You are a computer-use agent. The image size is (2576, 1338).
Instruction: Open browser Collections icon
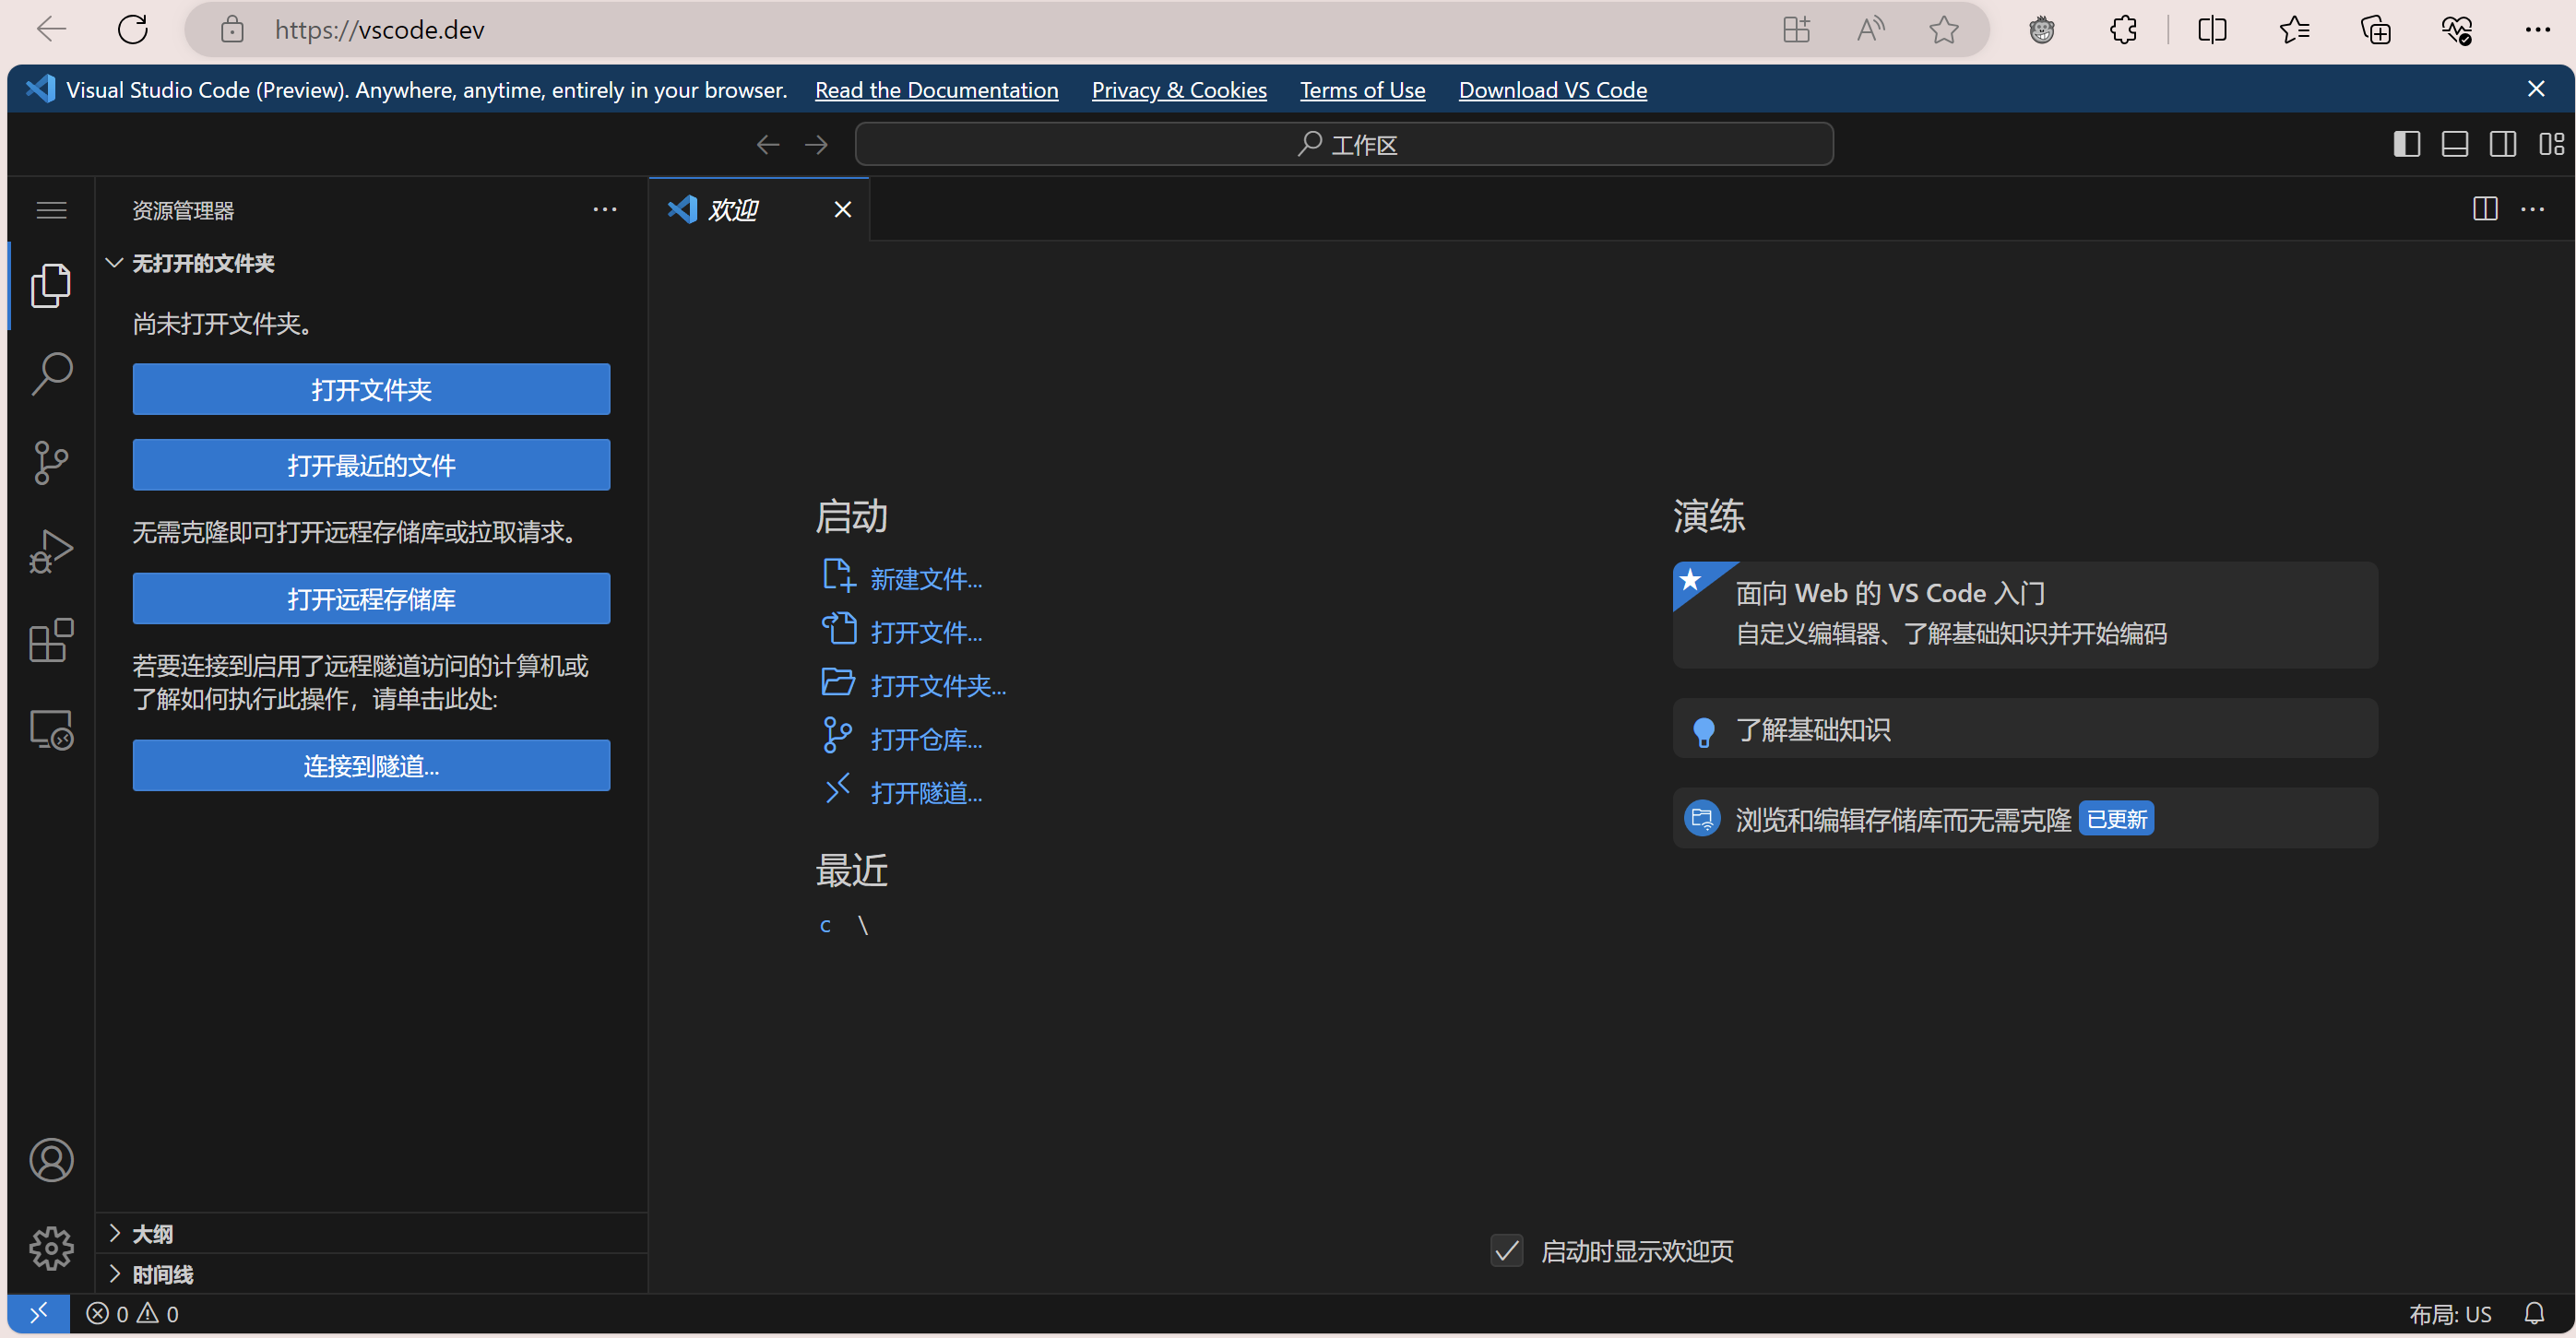[x=2375, y=29]
